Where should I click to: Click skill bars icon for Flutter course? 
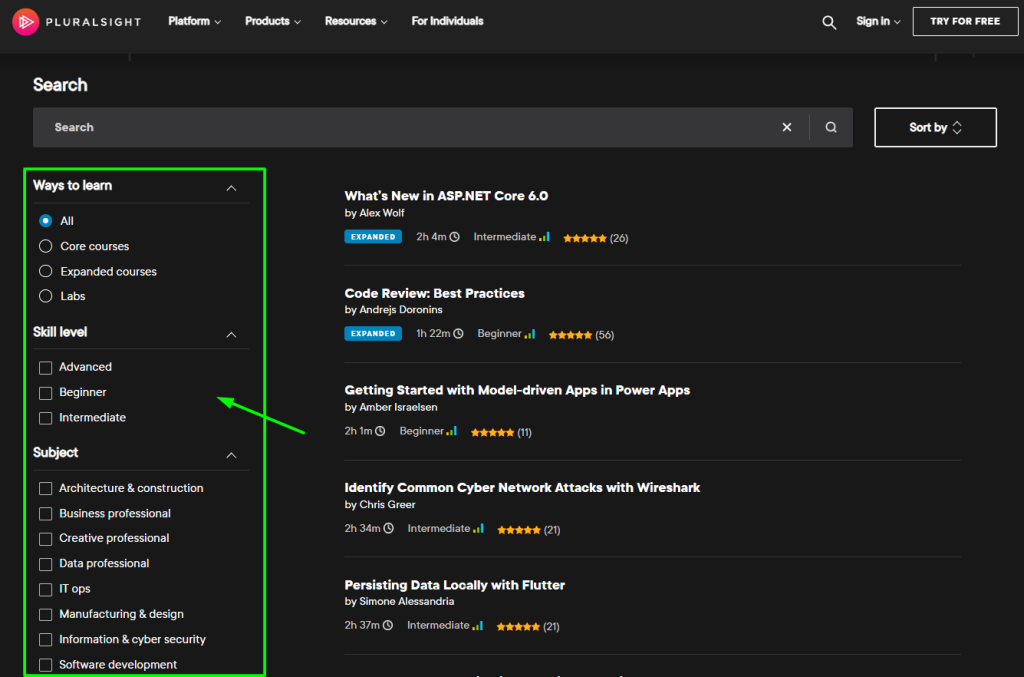coord(477,625)
